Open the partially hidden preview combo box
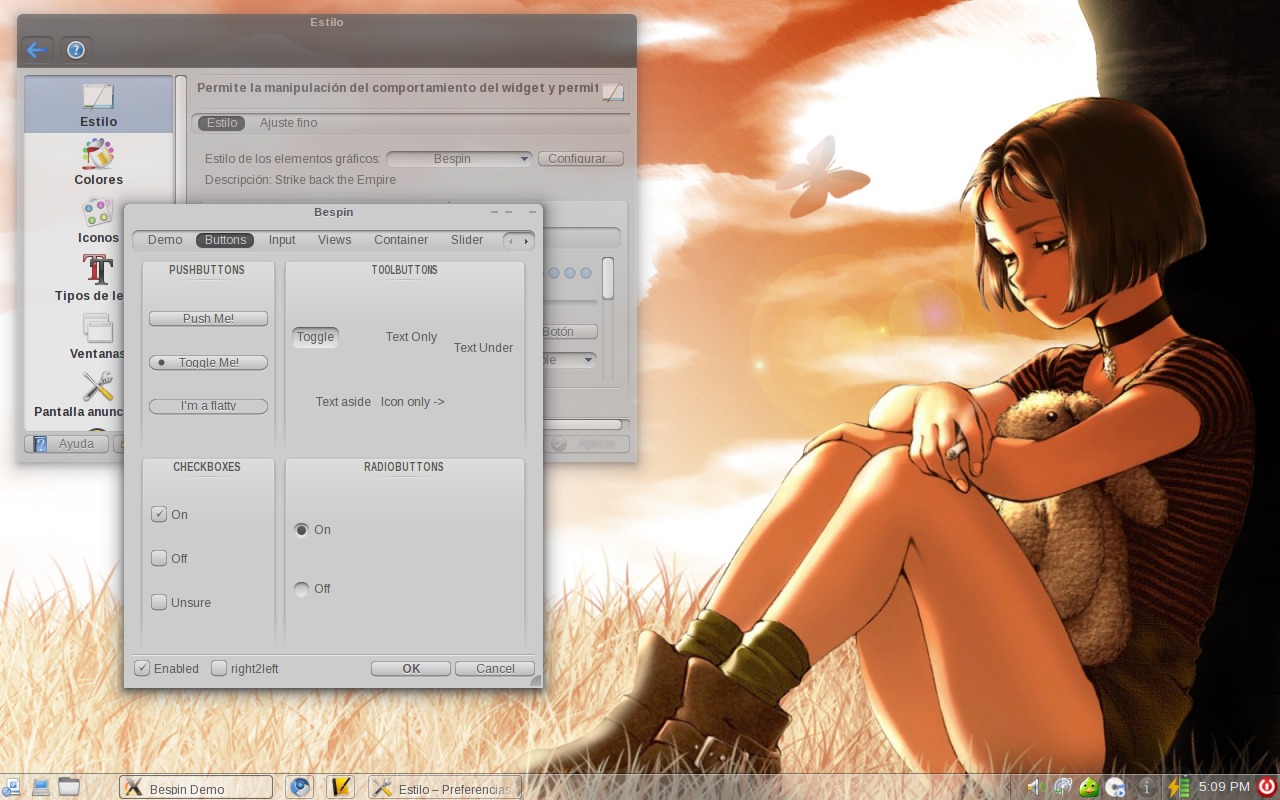1280x800 pixels. coord(568,359)
